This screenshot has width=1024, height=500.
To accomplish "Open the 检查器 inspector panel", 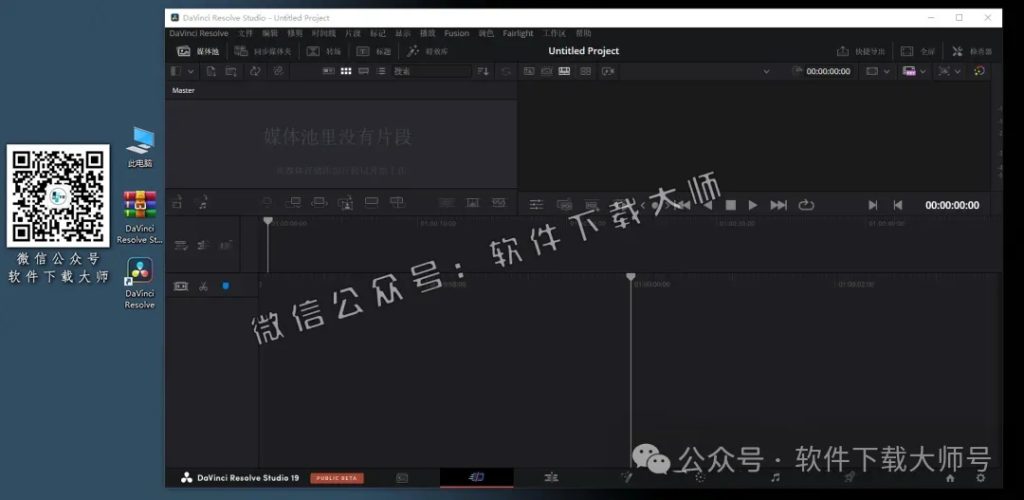I will tap(972, 51).
